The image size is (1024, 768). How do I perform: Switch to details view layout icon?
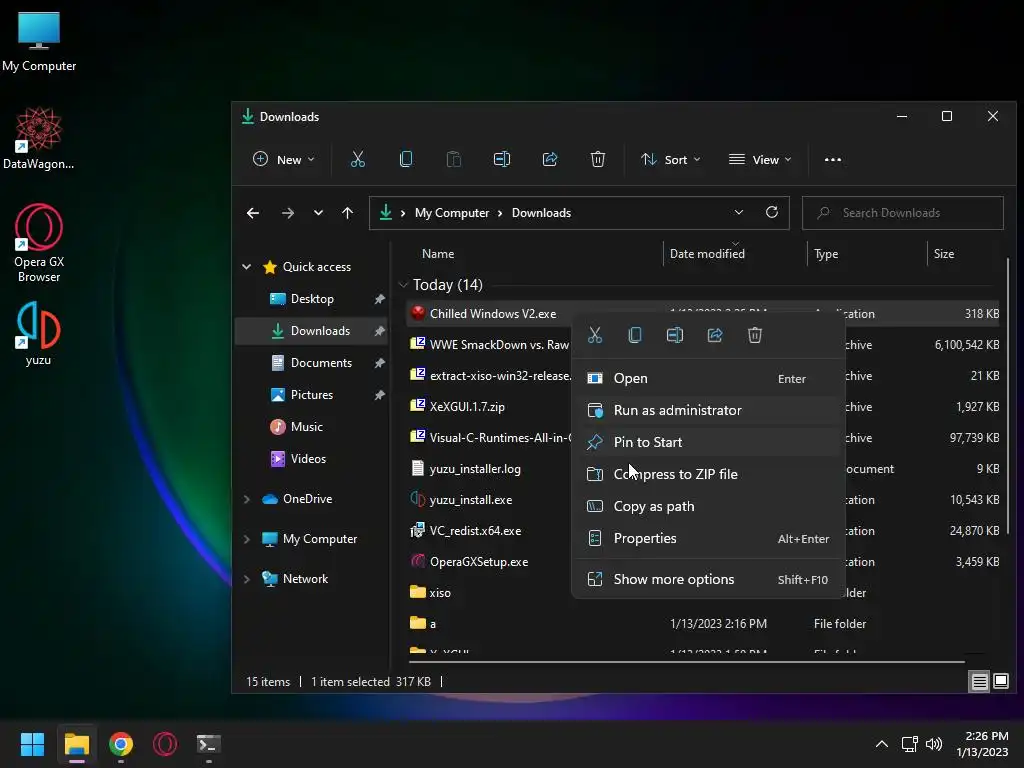click(980, 682)
